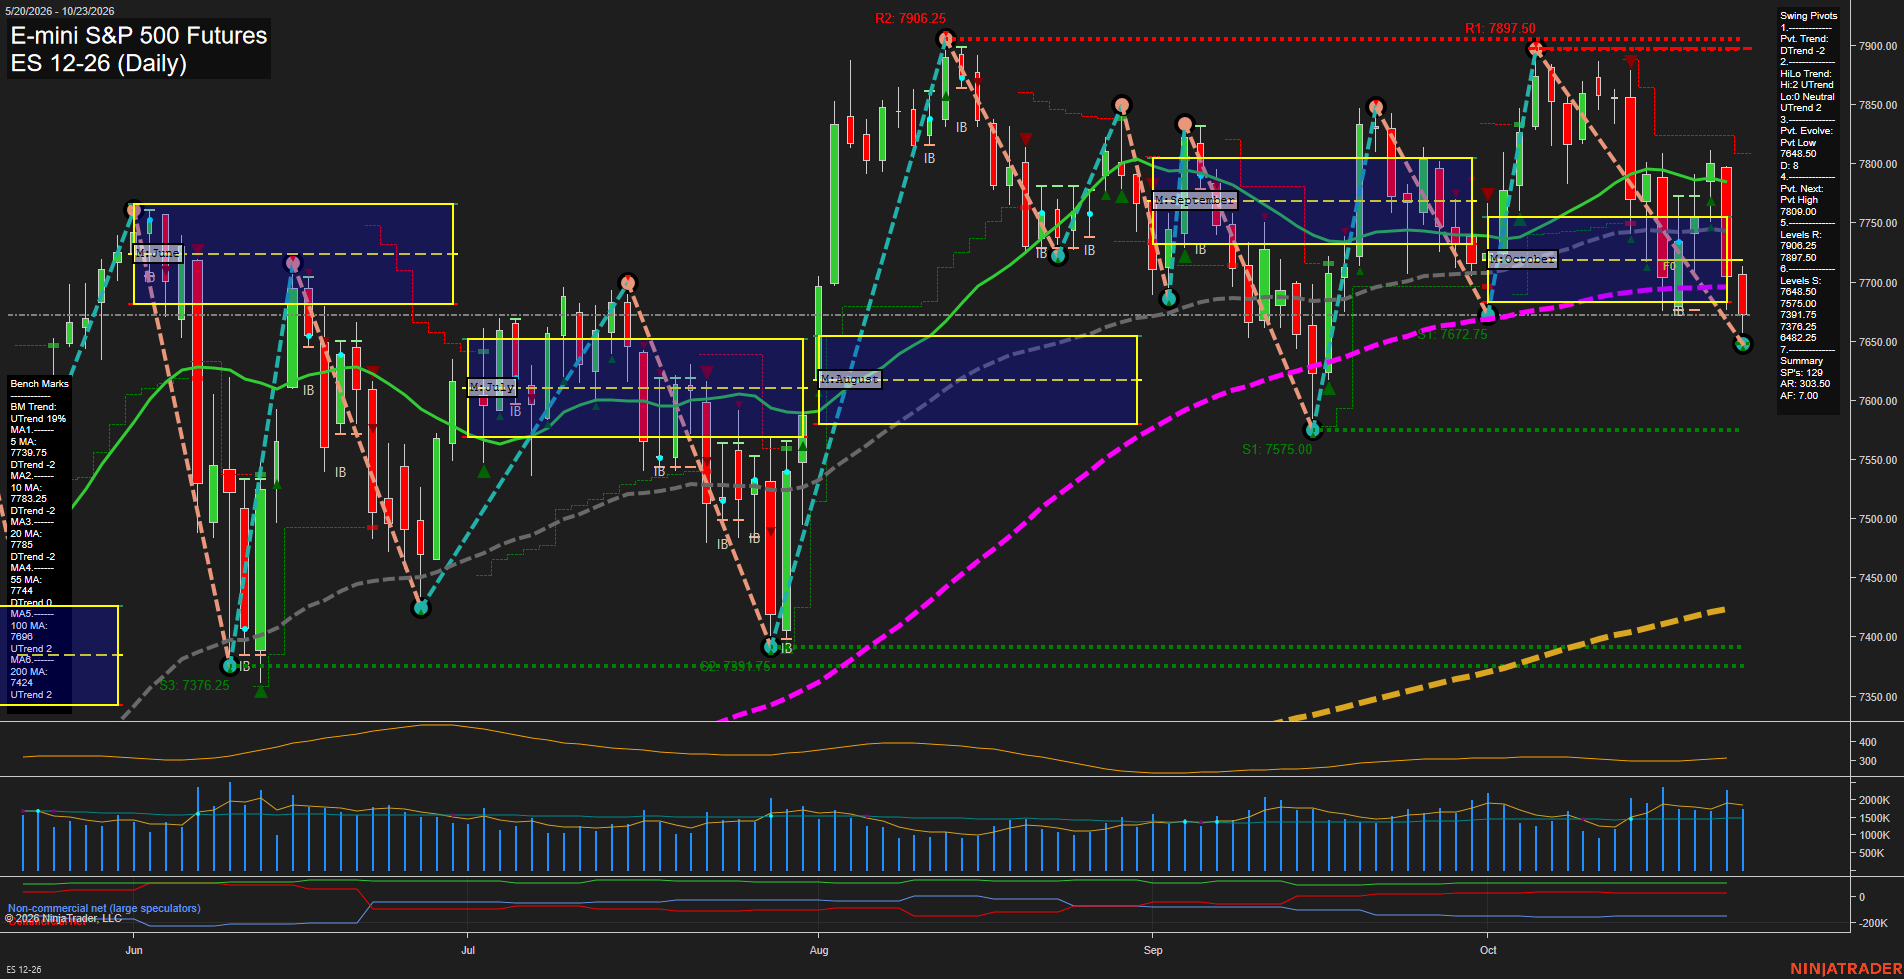
Task: Click the R1: 7897.50 resistance label
Action: coord(1500,29)
